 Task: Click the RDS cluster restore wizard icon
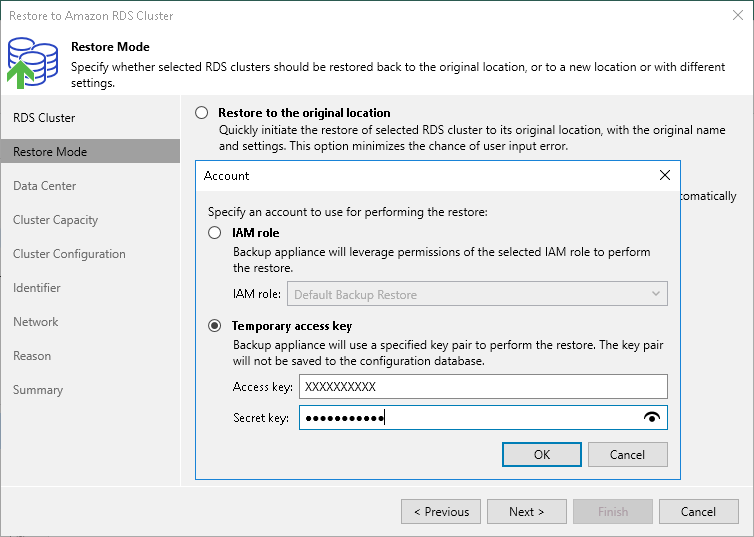(32, 60)
